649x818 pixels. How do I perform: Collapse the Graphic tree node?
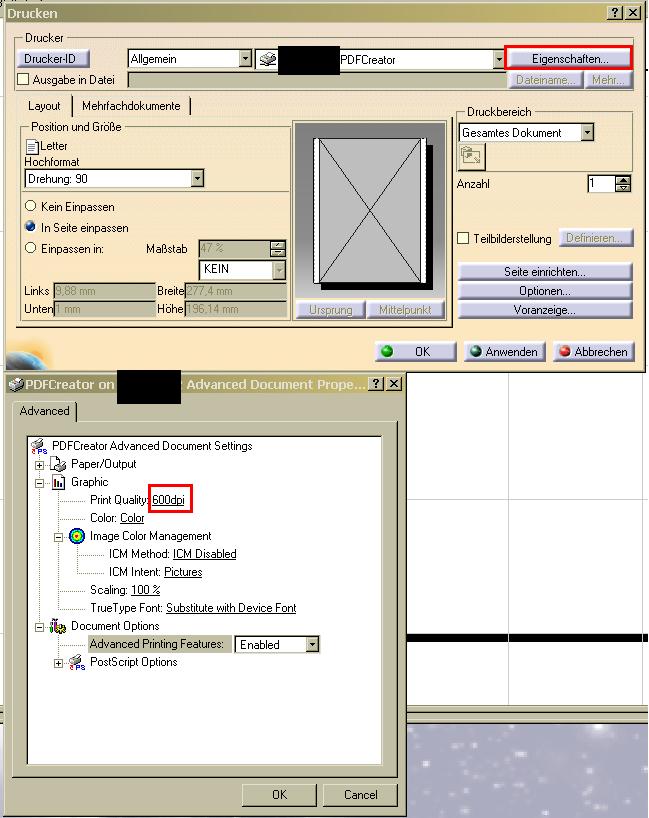pyautogui.click(x=40, y=483)
